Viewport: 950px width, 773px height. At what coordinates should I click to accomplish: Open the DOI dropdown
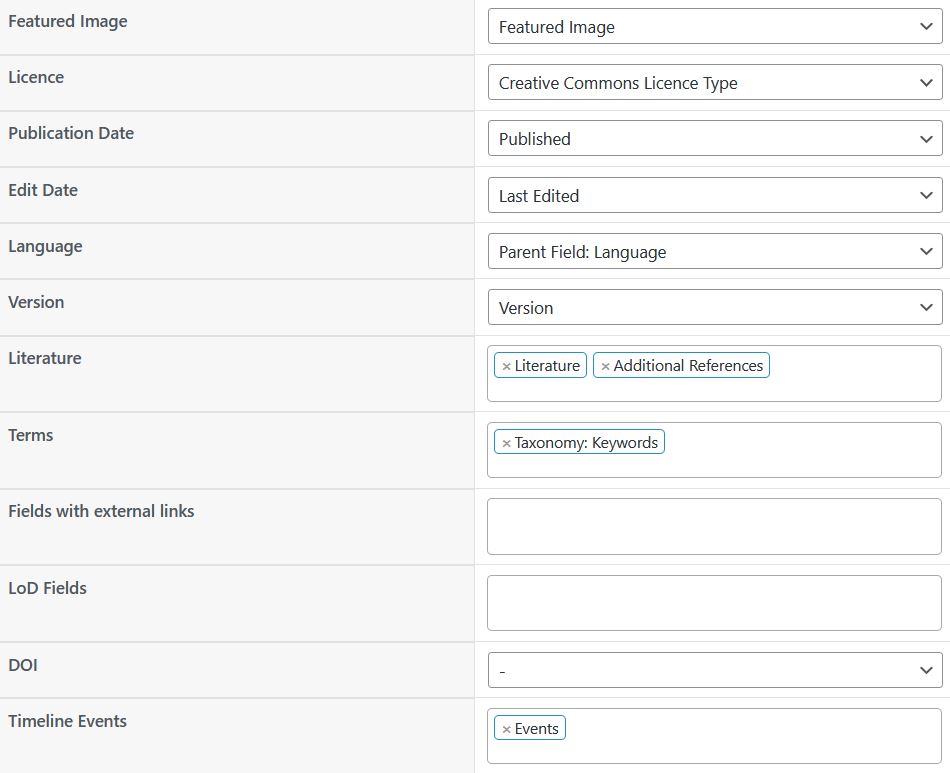[x=715, y=670]
